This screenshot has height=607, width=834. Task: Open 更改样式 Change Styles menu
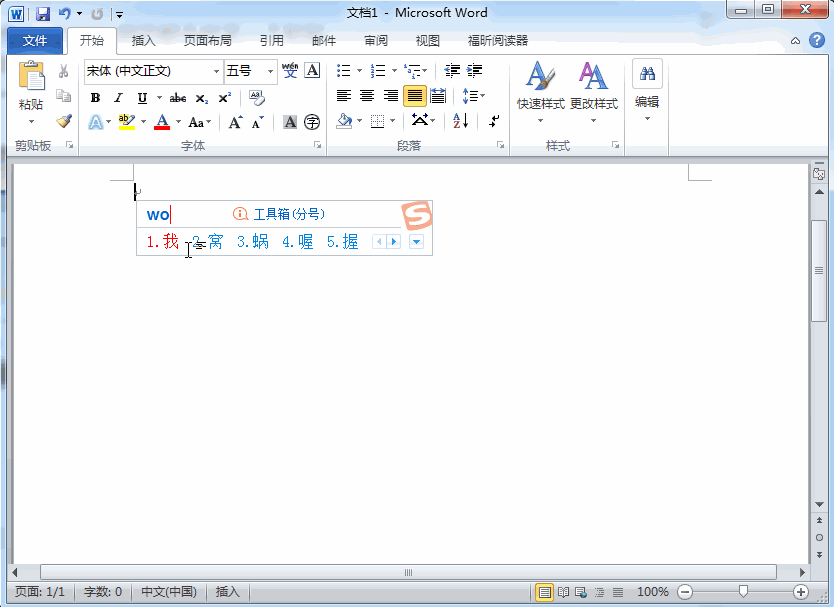[594, 92]
